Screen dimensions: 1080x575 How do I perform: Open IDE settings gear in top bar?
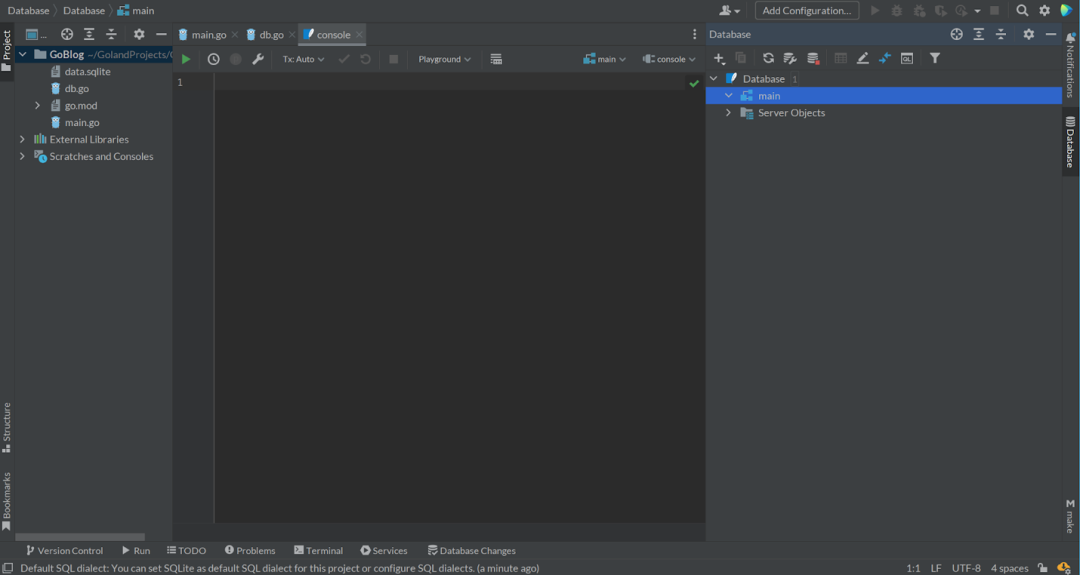pyautogui.click(x=1044, y=10)
